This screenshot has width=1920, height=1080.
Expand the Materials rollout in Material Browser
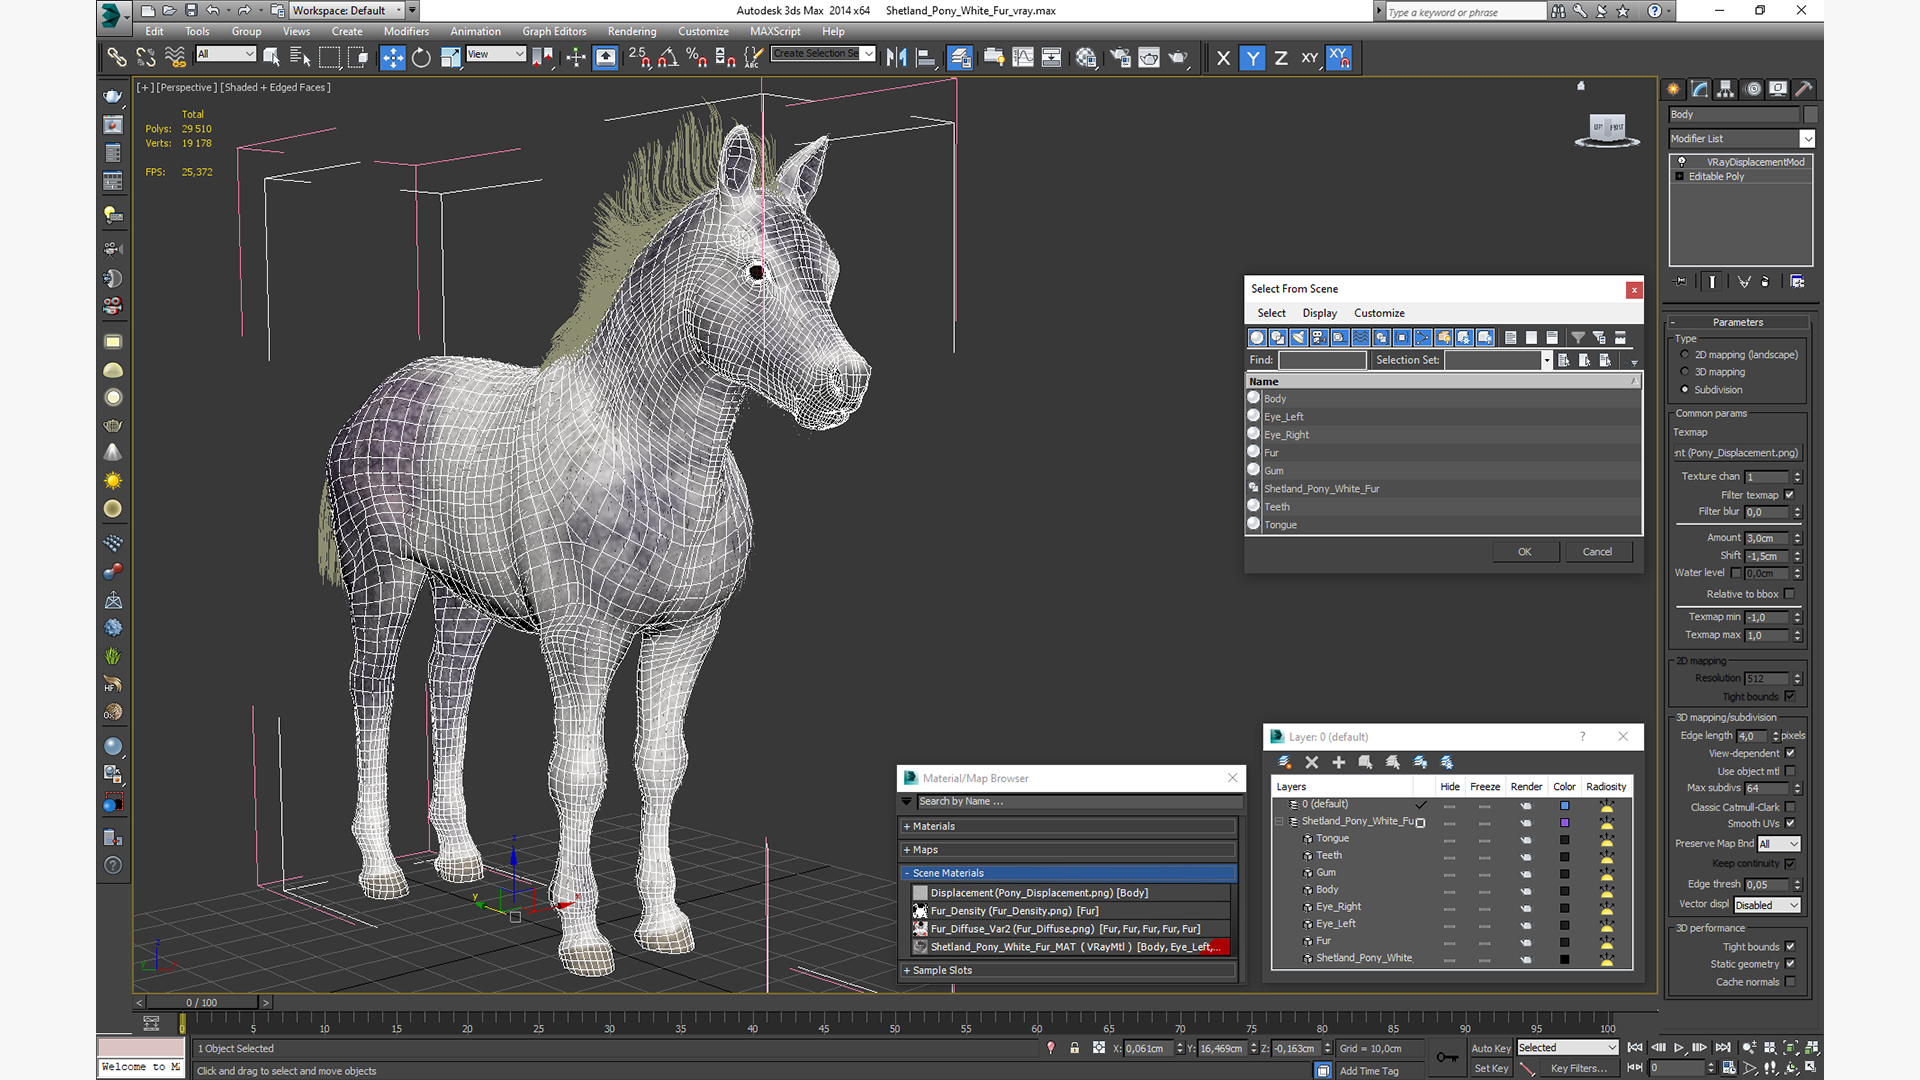[x=1068, y=826]
